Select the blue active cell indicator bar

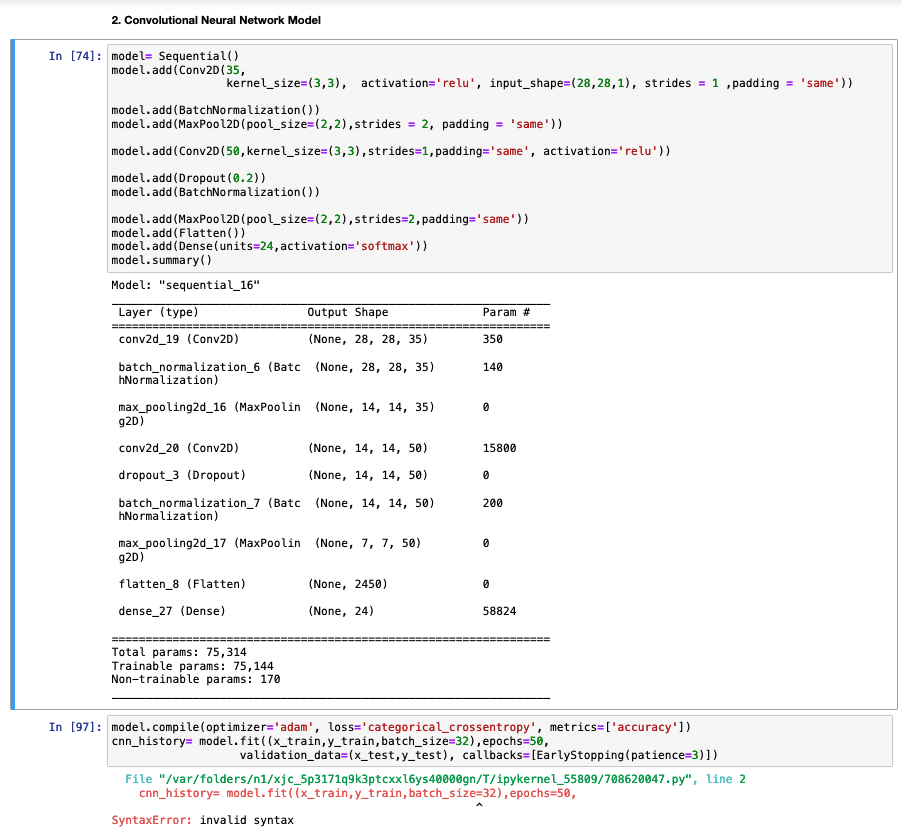click(12, 380)
